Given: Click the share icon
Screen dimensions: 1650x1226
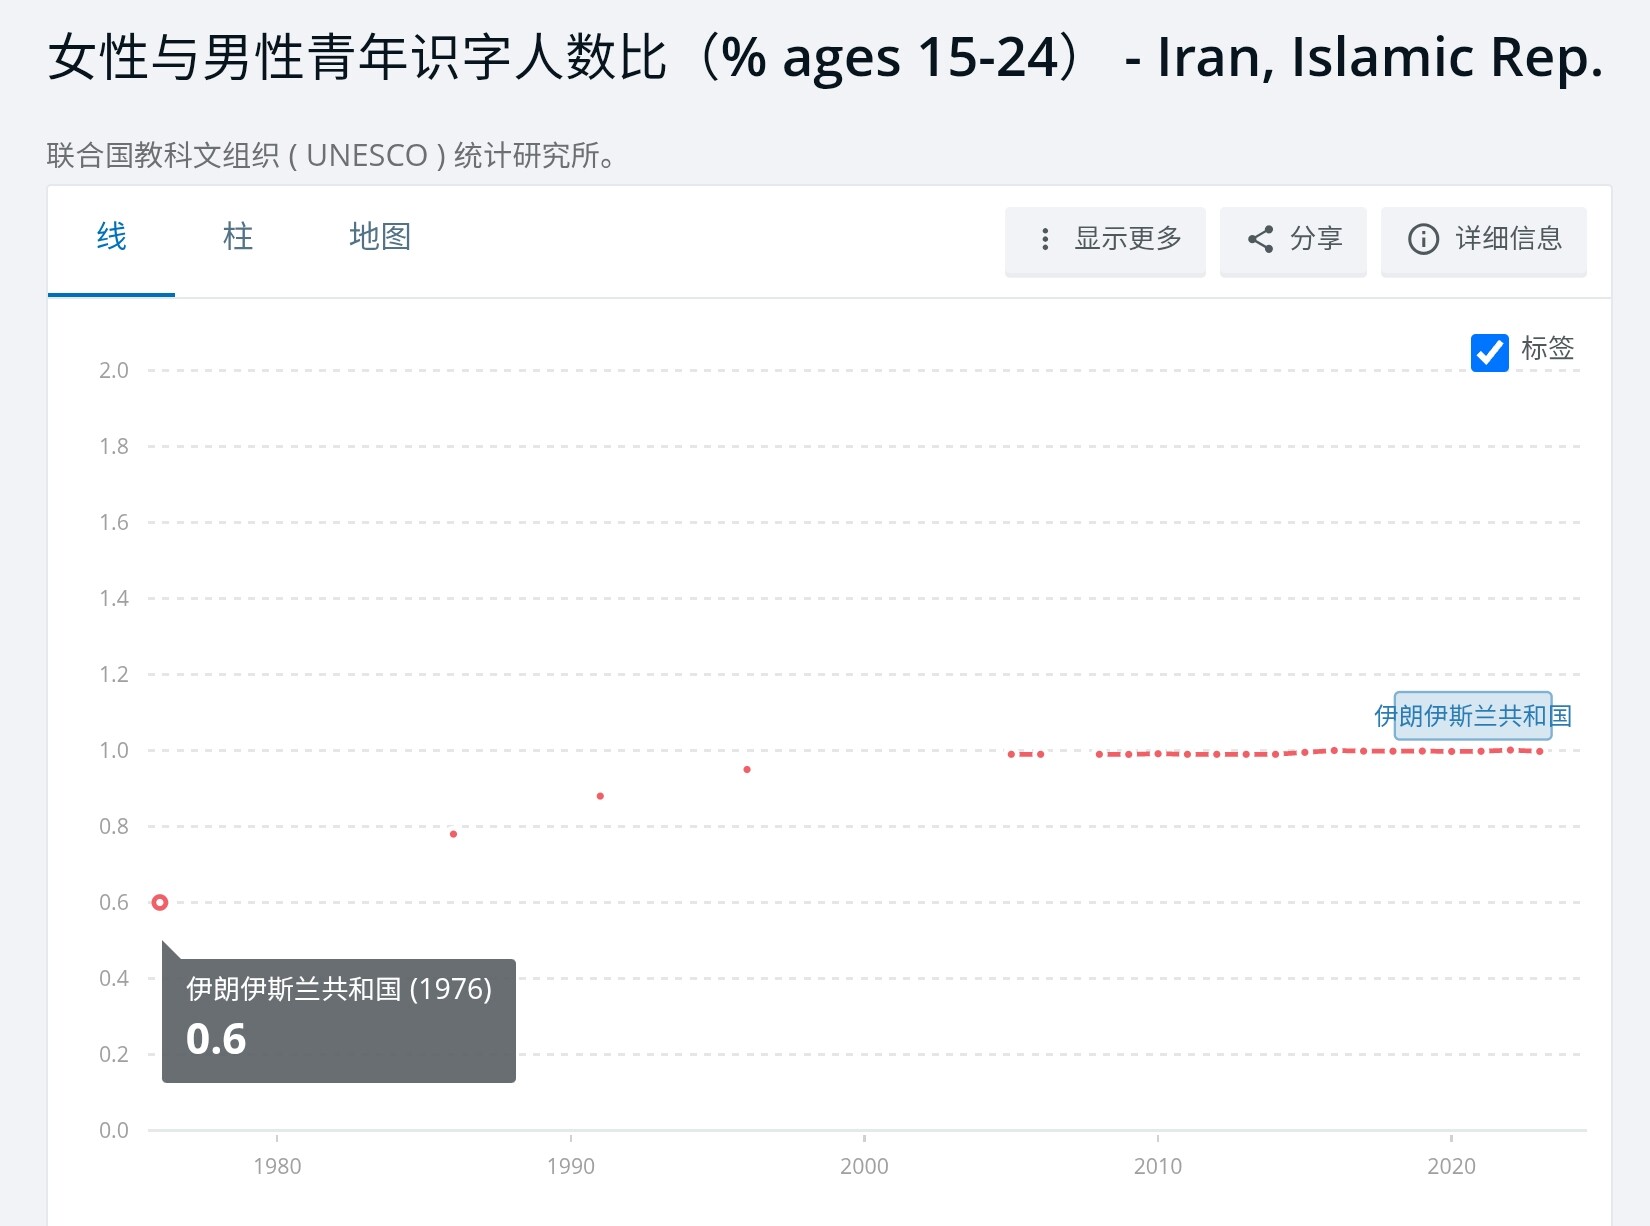Looking at the screenshot, I should tap(1260, 239).
